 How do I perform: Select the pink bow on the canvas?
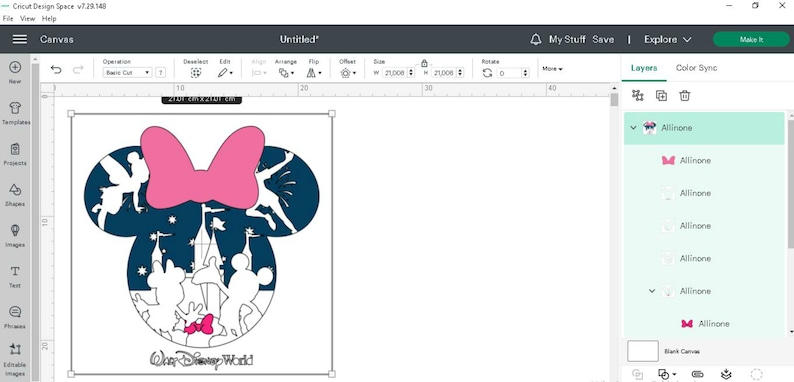(203, 167)
